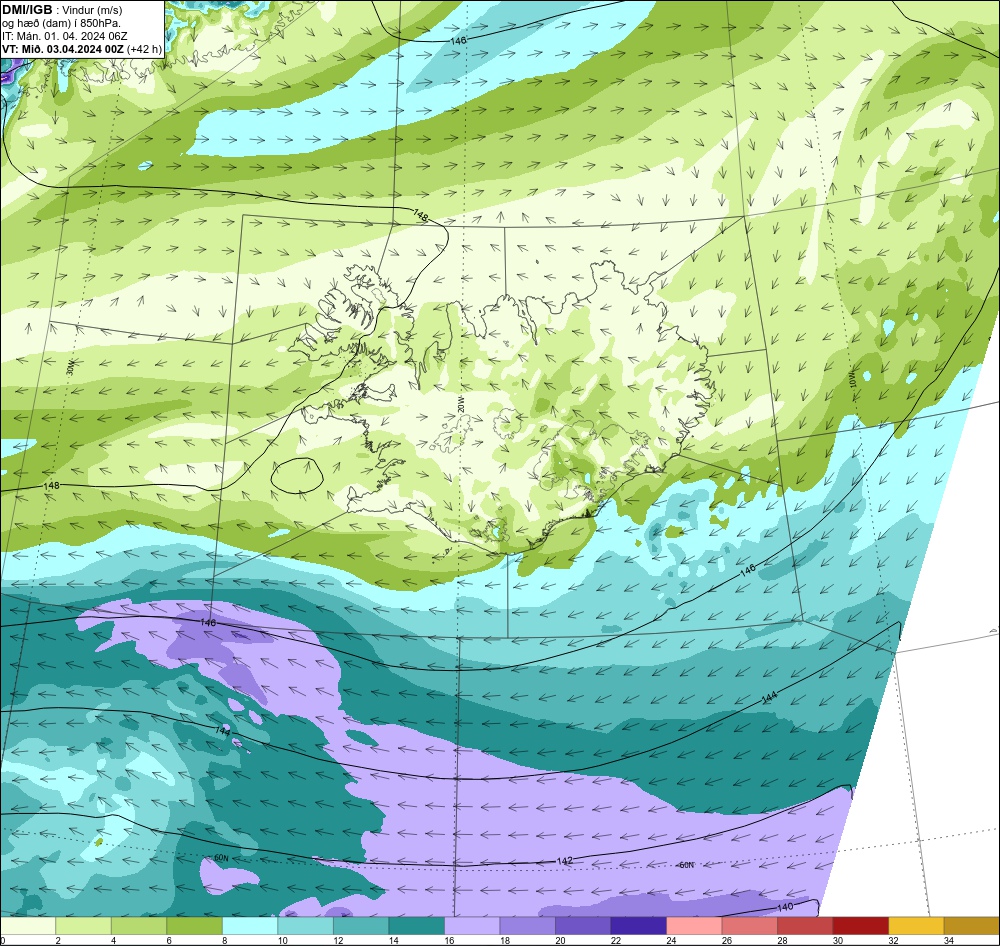Click the 4–6 m/s green legend swatch
This screenshot has width=1000, height=946.
pos(139,926)
